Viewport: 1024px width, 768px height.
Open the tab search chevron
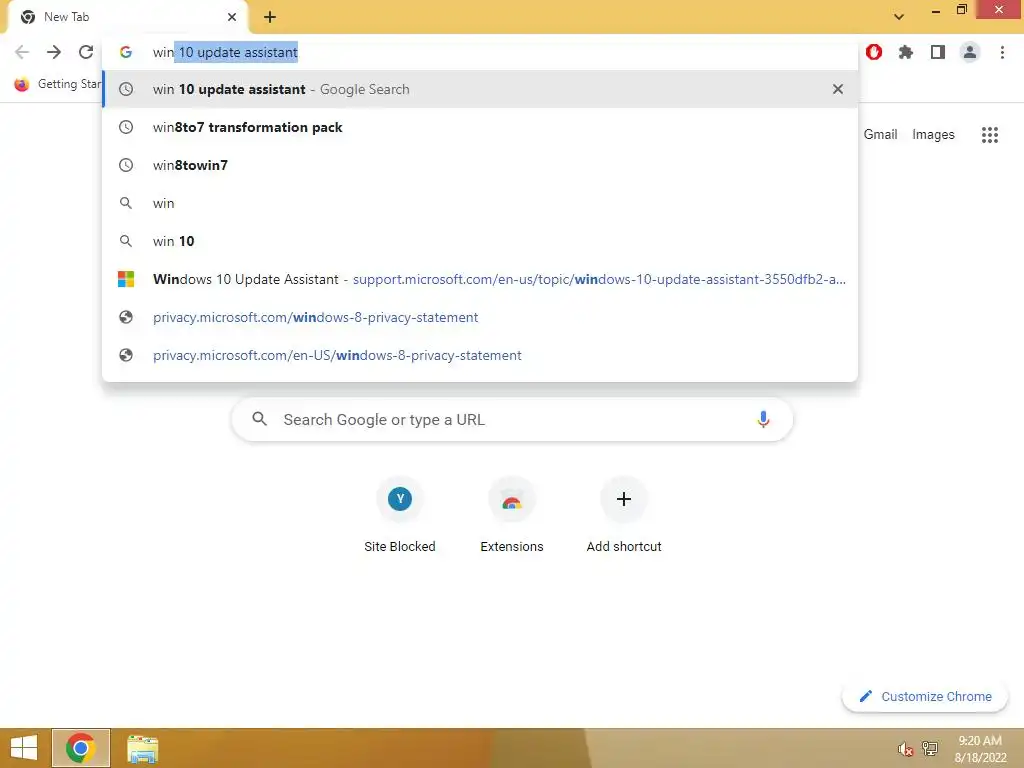pos(899,17)
